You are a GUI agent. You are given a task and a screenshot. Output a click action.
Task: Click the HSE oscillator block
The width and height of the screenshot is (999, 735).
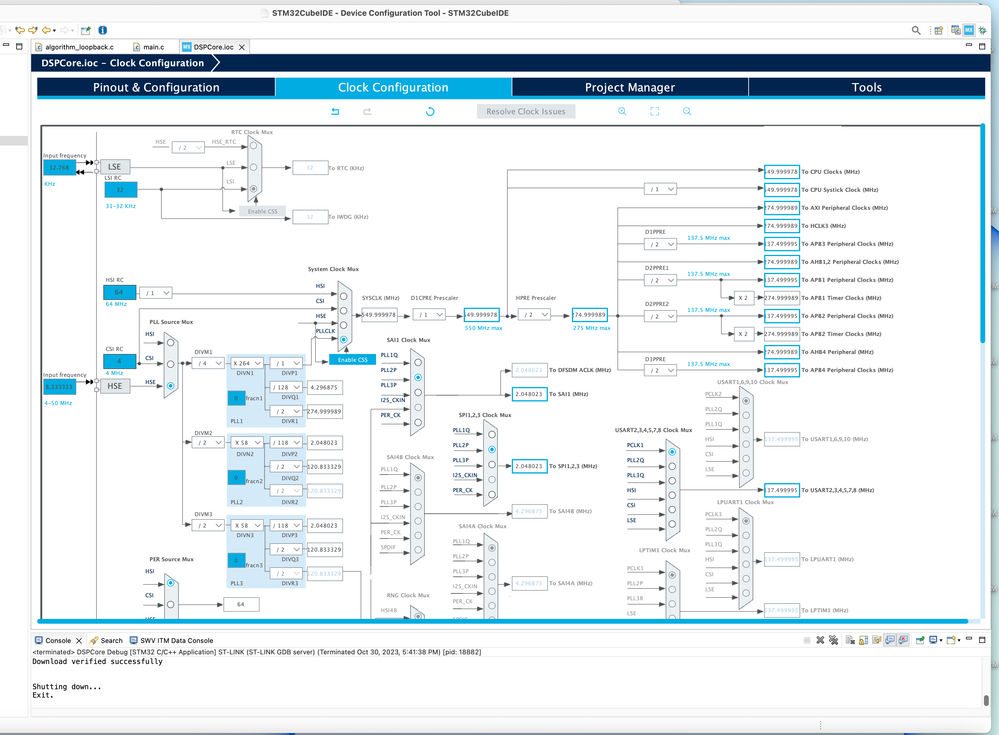tap(115, 386)
